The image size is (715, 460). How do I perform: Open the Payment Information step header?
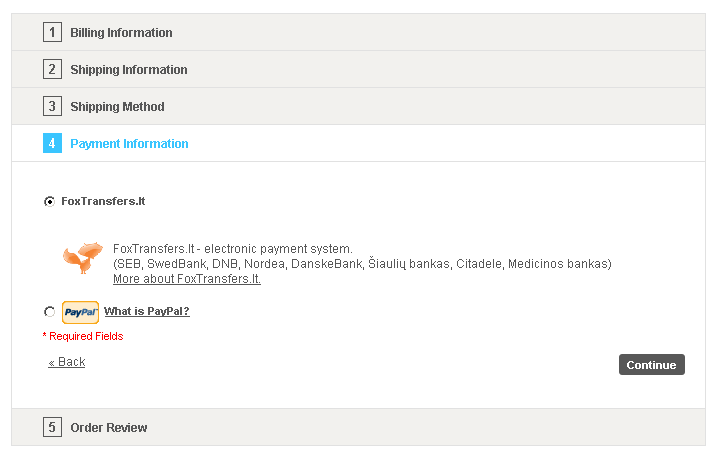point(358,143)
